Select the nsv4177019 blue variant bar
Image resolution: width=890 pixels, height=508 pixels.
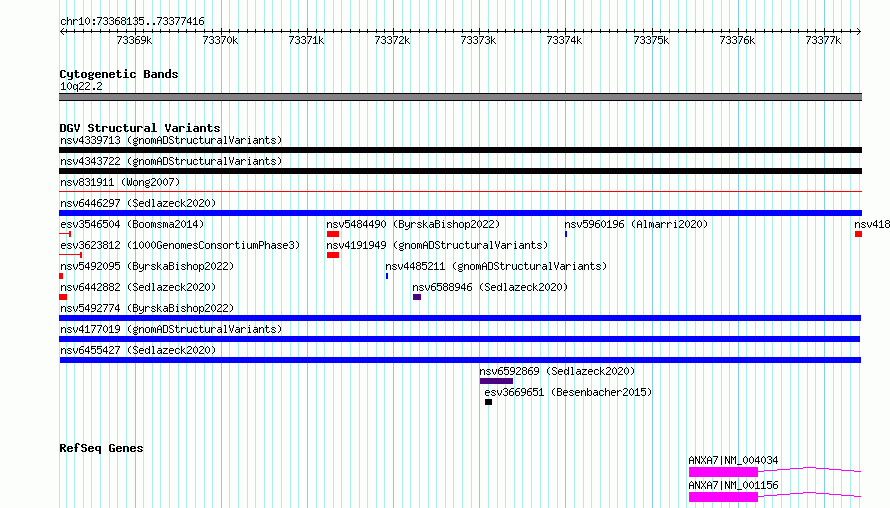pyautogui.click(x=460, y=339)
